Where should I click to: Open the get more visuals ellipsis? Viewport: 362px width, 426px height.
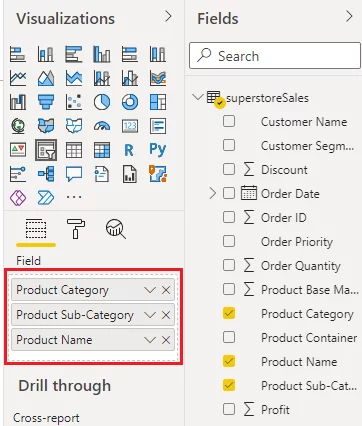(74, 197)
